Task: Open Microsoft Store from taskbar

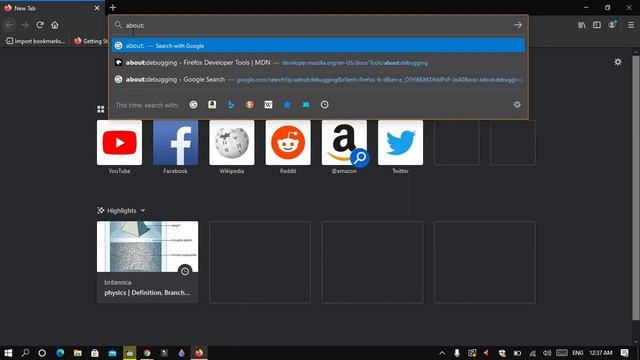Action: pos(95,353)
